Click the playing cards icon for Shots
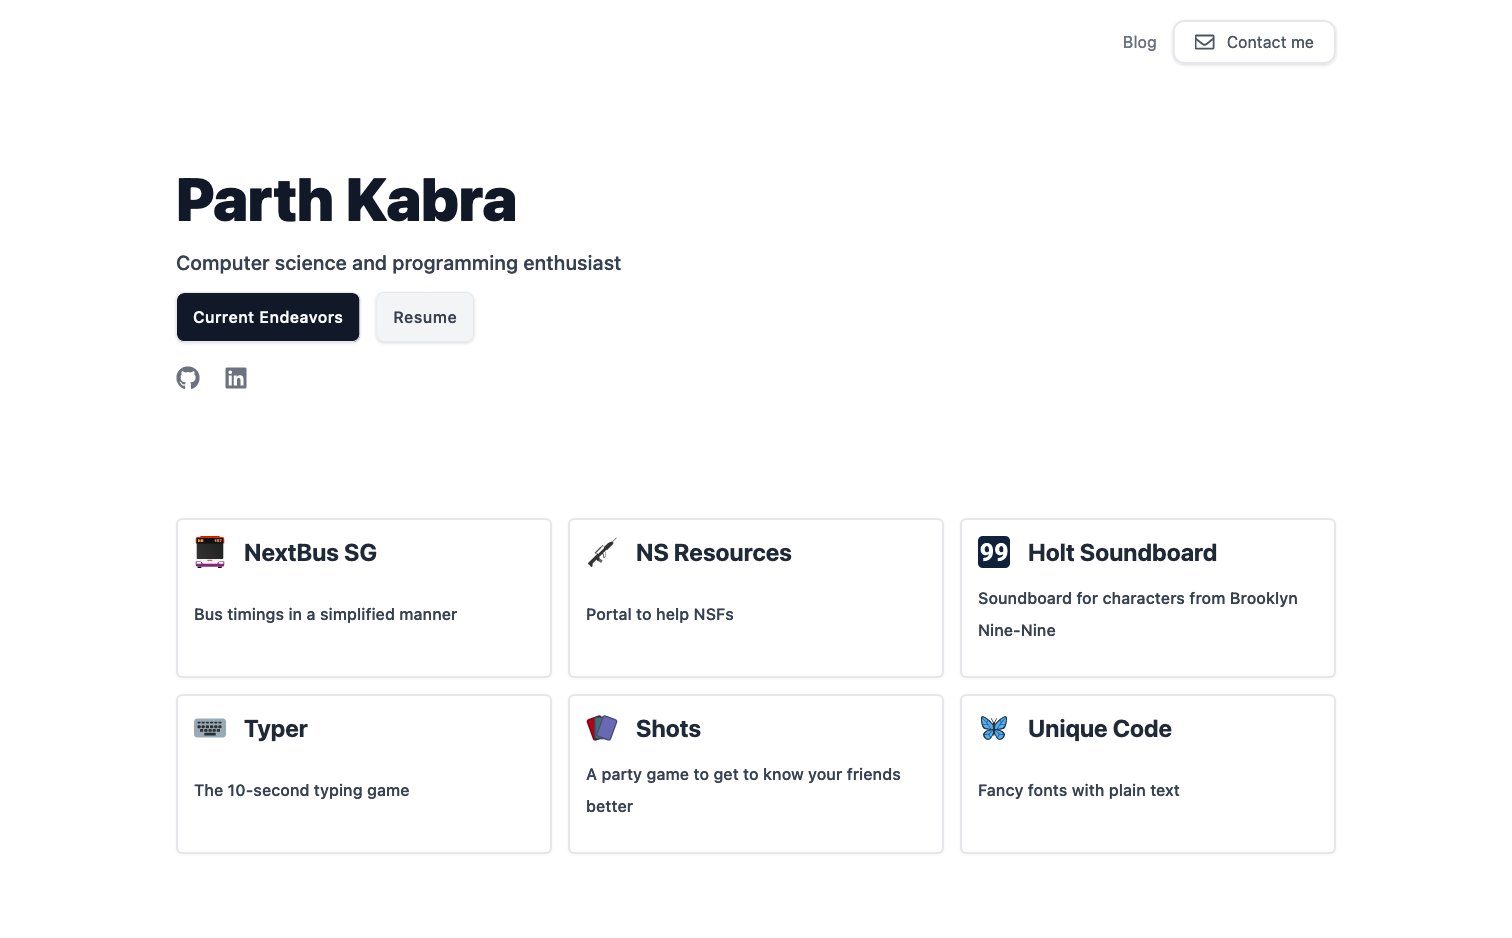 click(602, 728)
